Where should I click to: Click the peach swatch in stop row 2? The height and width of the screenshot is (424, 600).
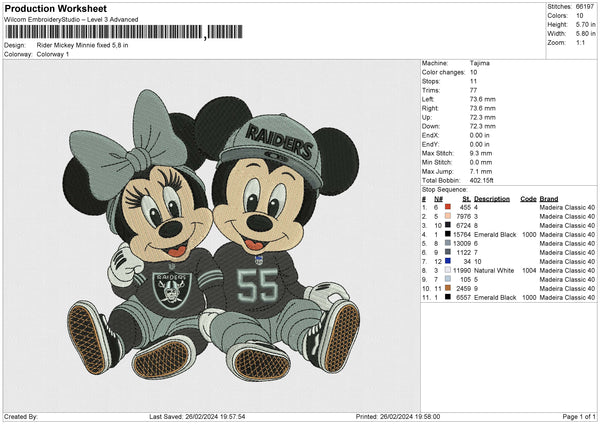point(448,216)
